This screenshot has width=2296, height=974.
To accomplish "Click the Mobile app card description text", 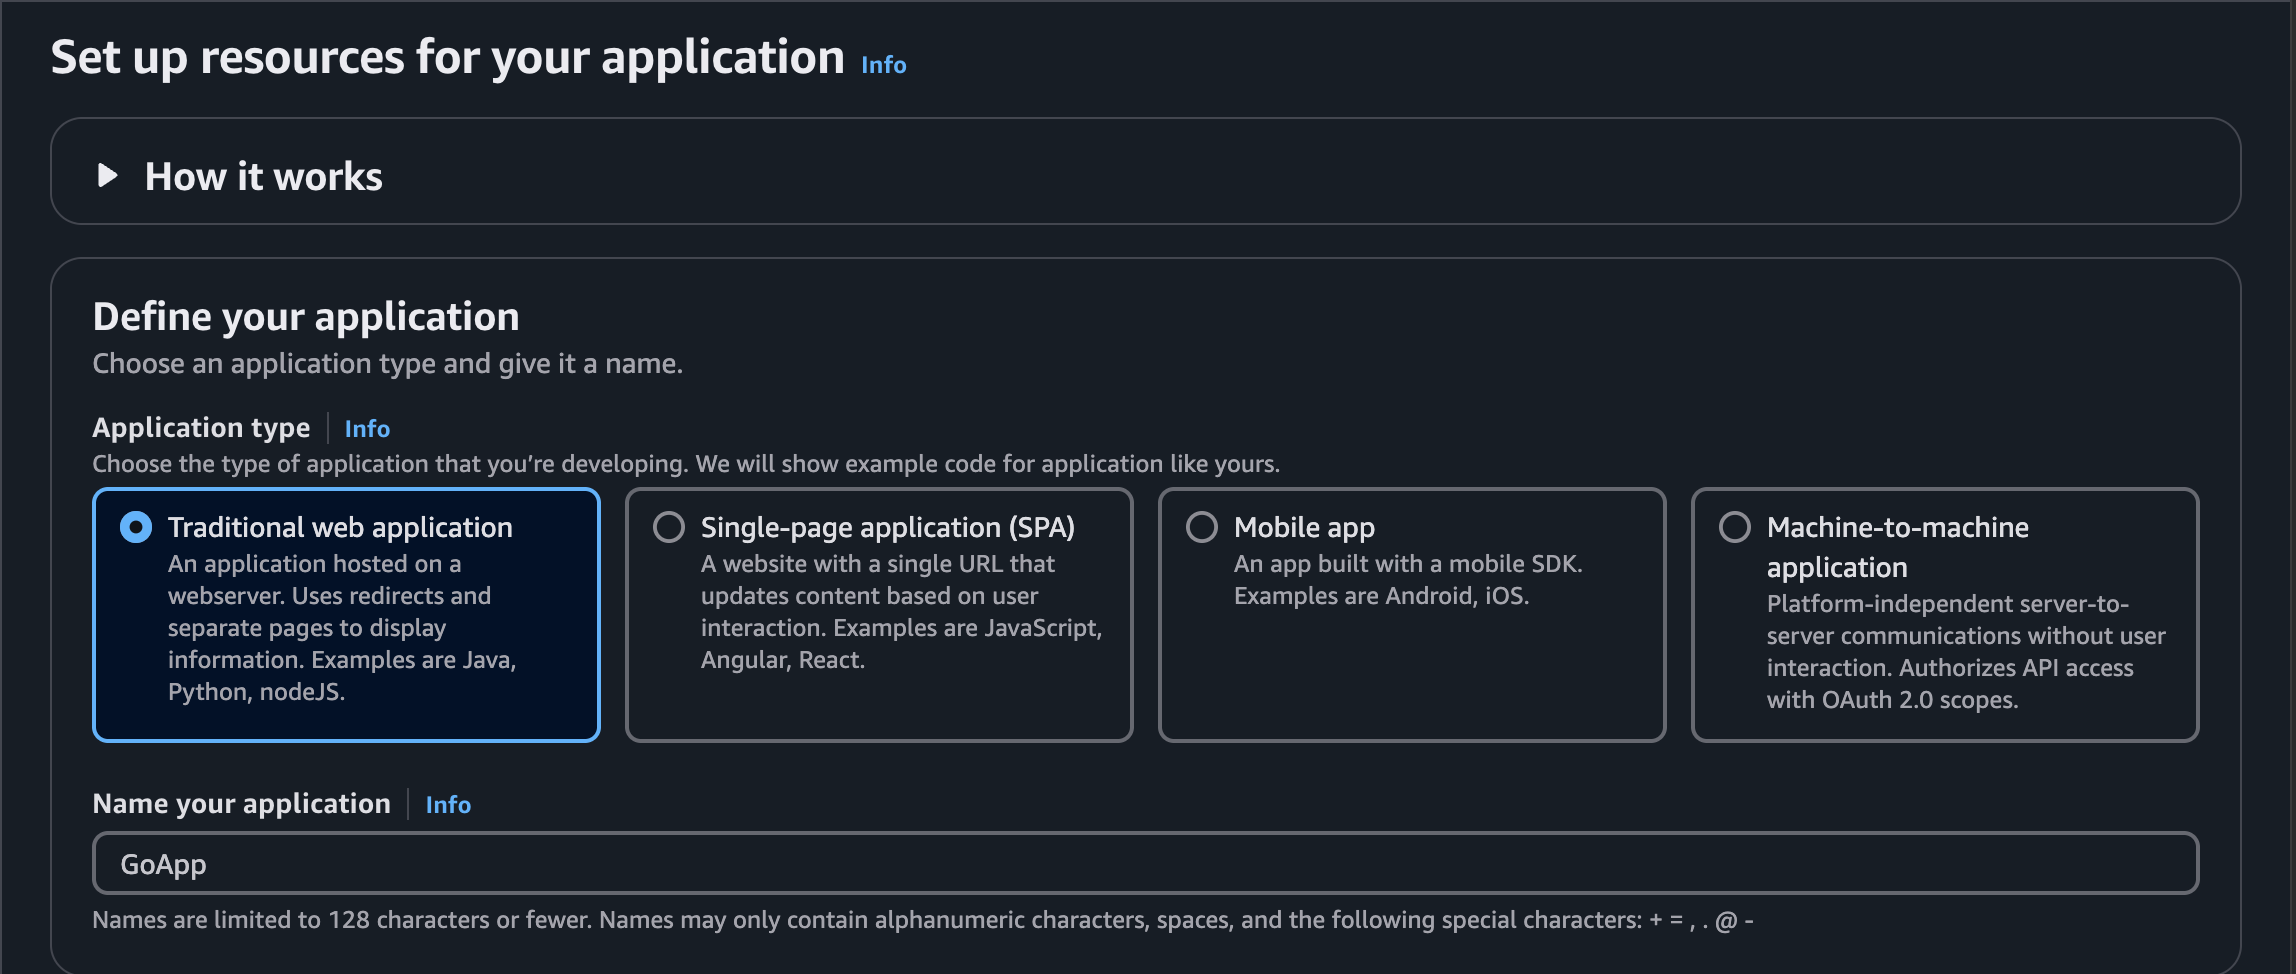I will point(1407,580).
